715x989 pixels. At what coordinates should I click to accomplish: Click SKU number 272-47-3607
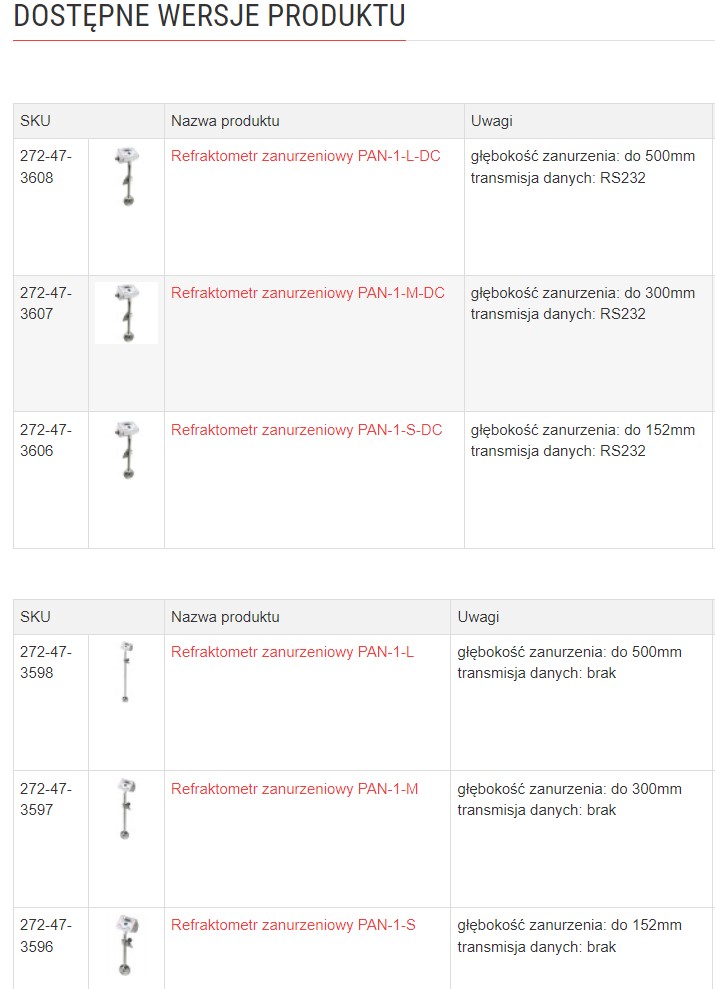pyautogui.click(x=46, y=303)
